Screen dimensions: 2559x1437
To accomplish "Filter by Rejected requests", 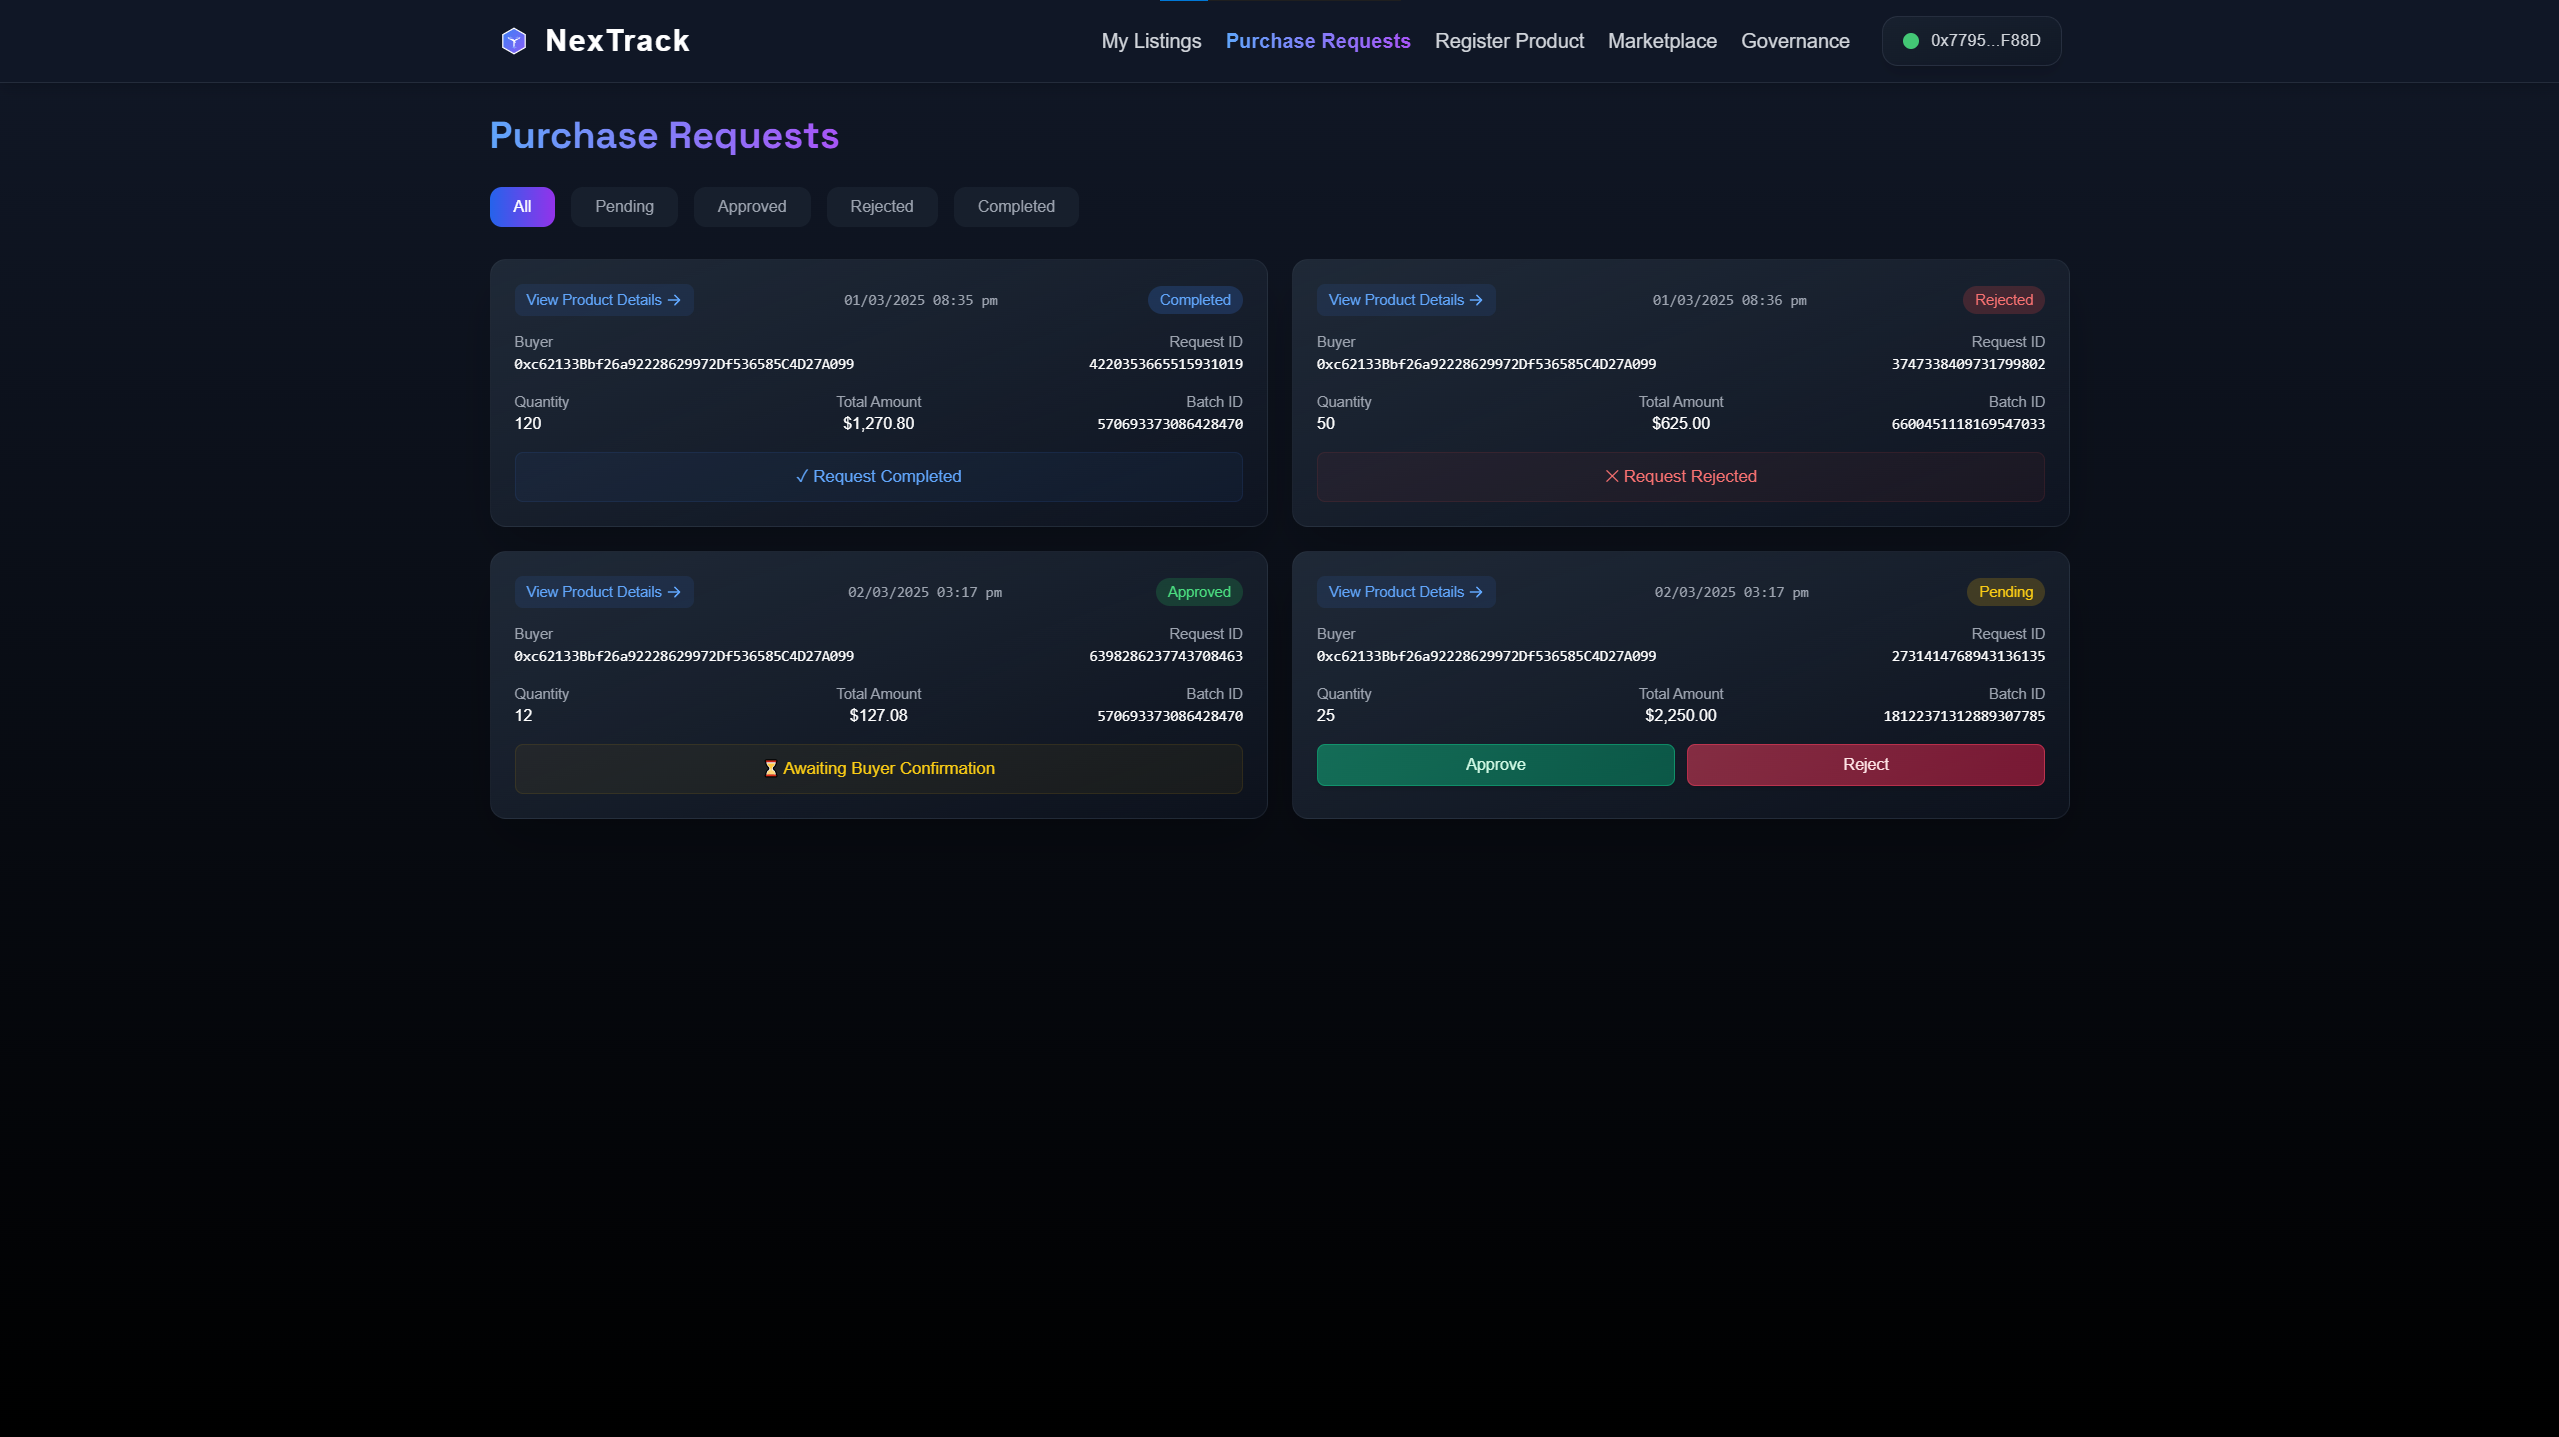I will [x=882, y=207].
